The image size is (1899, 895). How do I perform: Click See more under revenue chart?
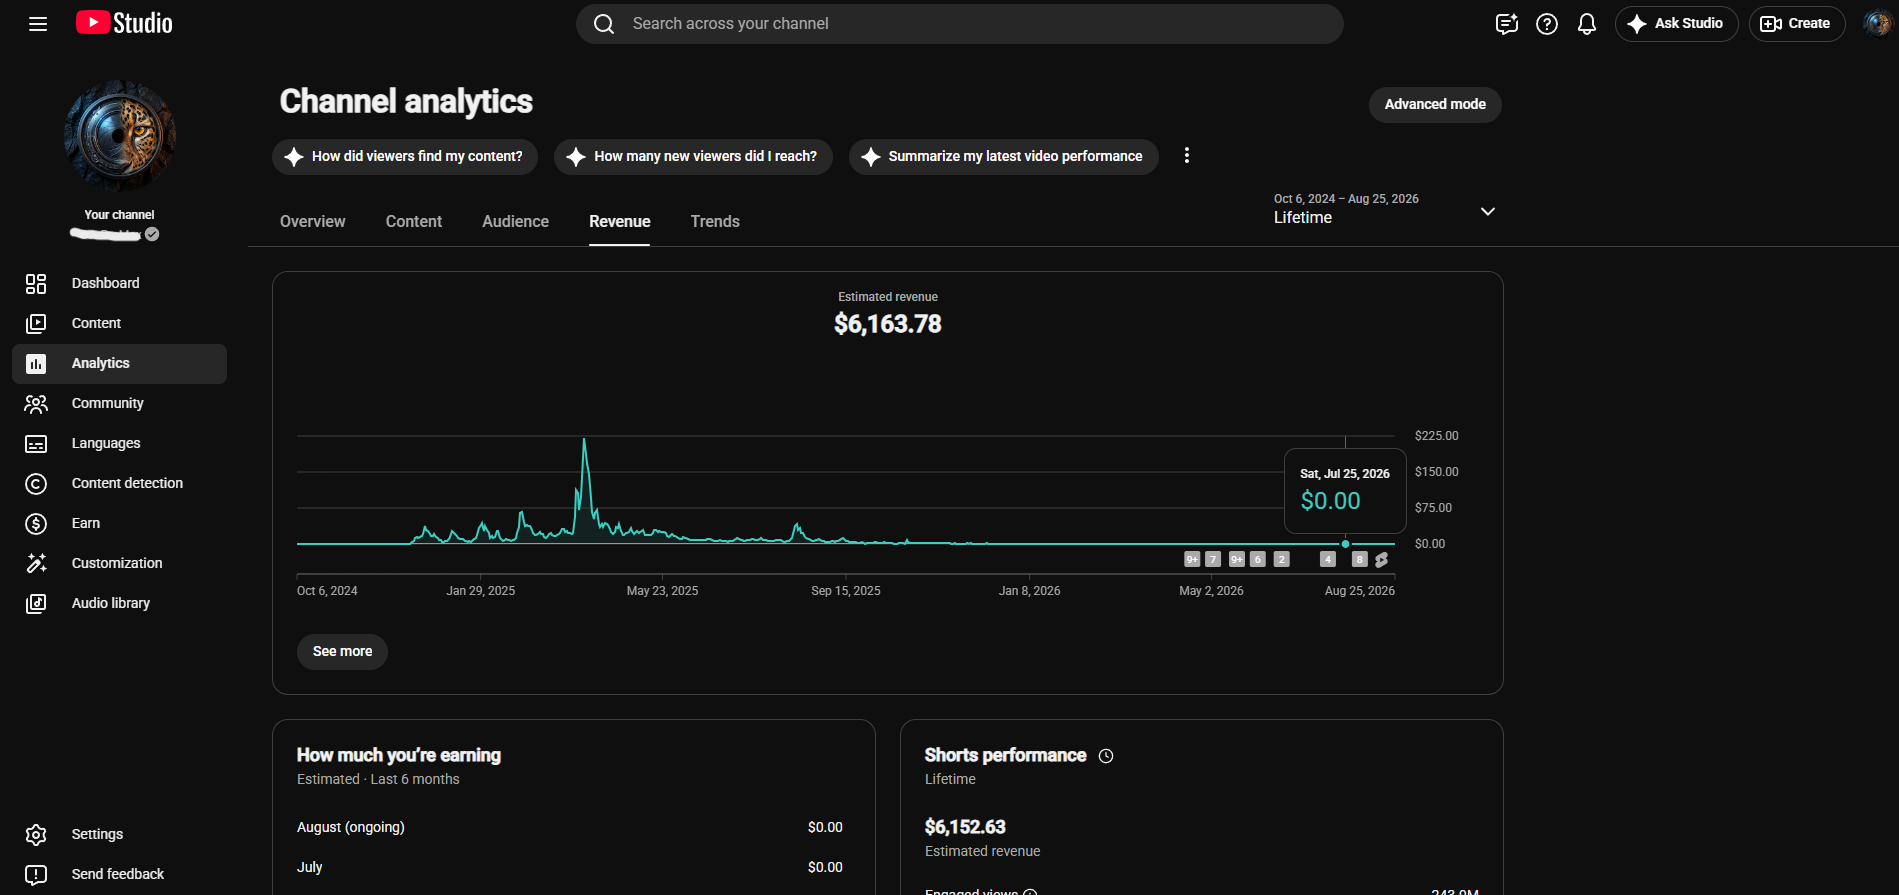click(342, 651)
